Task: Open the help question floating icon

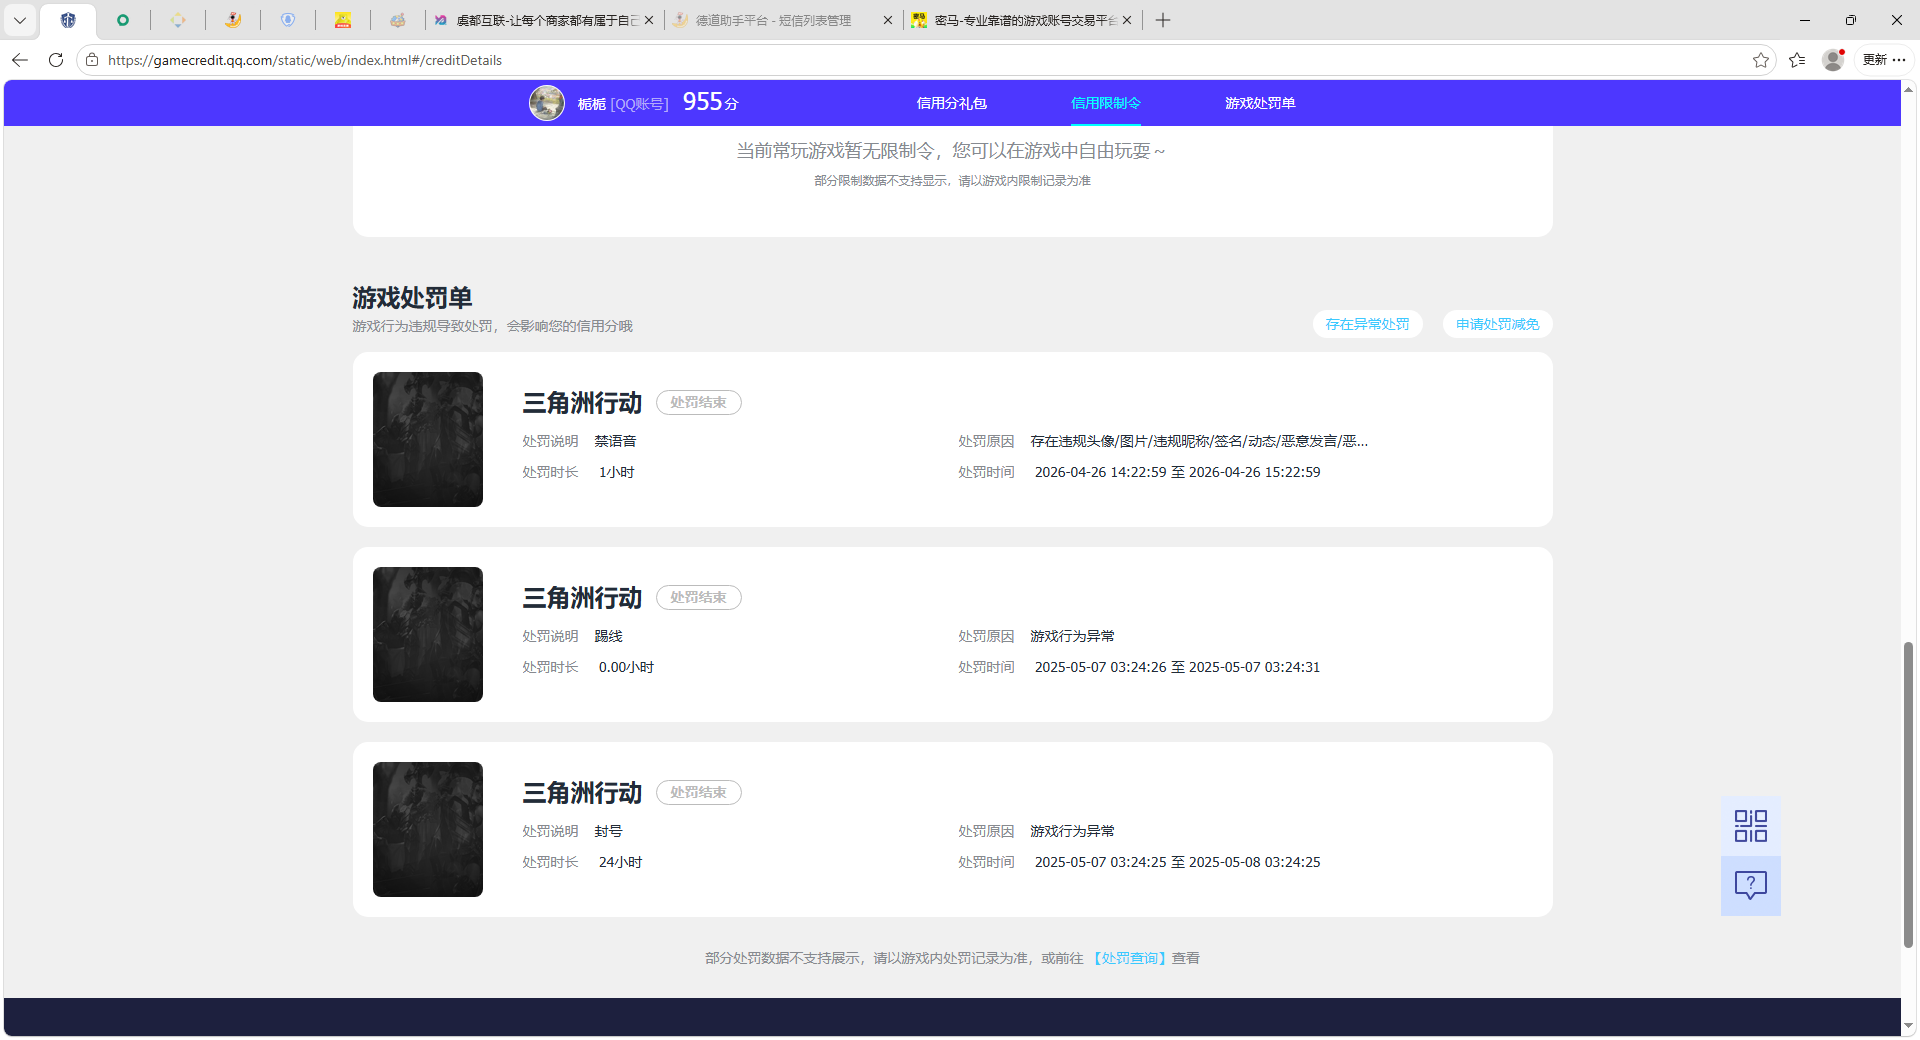Action: coord(1751,886)
